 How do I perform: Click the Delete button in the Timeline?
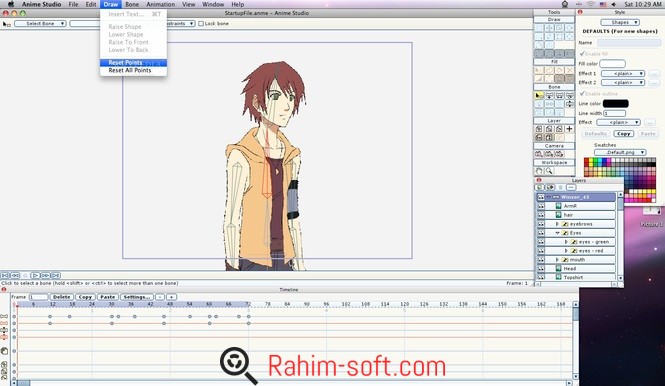click(61, 297)
